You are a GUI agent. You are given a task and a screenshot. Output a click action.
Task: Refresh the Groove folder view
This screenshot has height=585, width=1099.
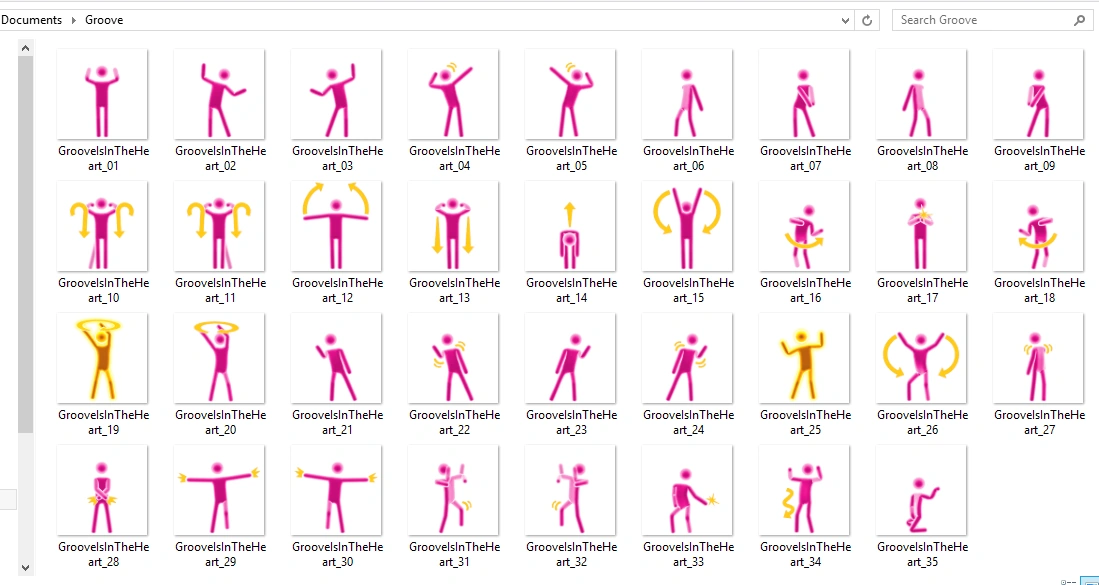866,19
